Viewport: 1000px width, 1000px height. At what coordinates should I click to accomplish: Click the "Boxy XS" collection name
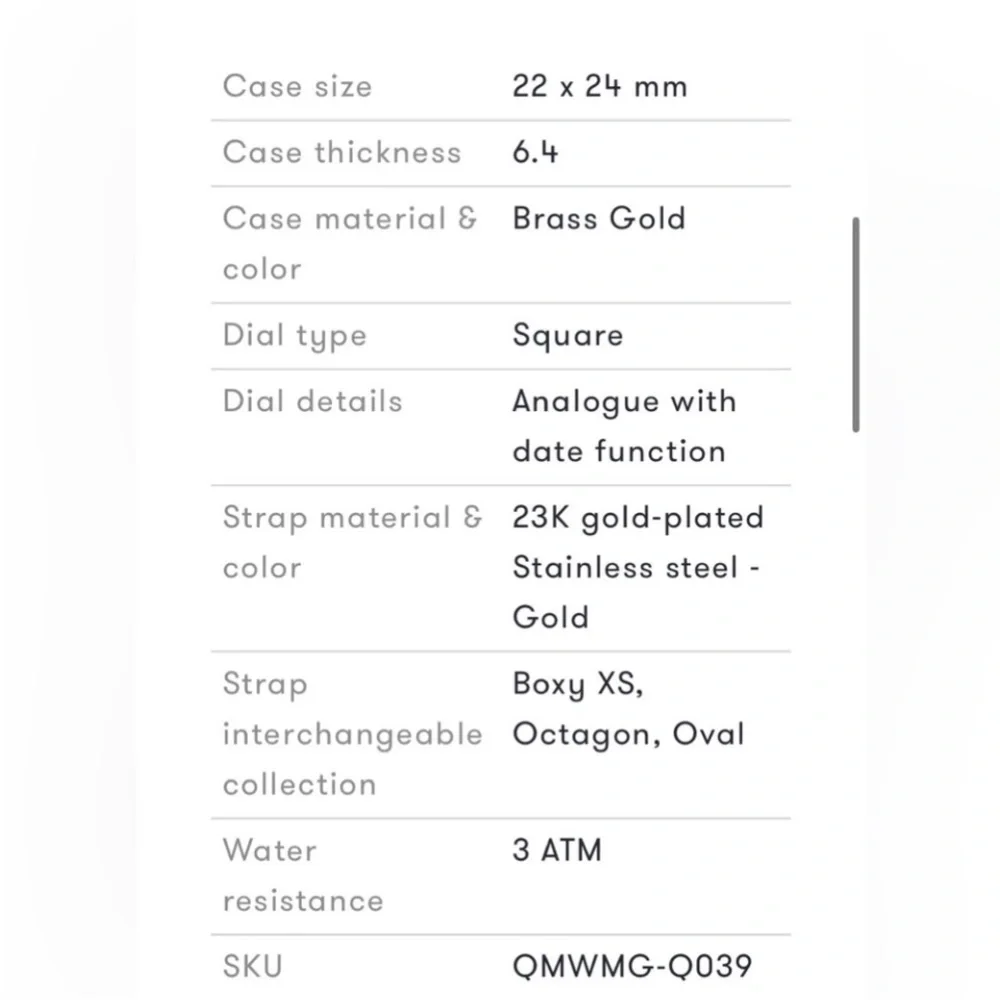(x=576, y=685)
